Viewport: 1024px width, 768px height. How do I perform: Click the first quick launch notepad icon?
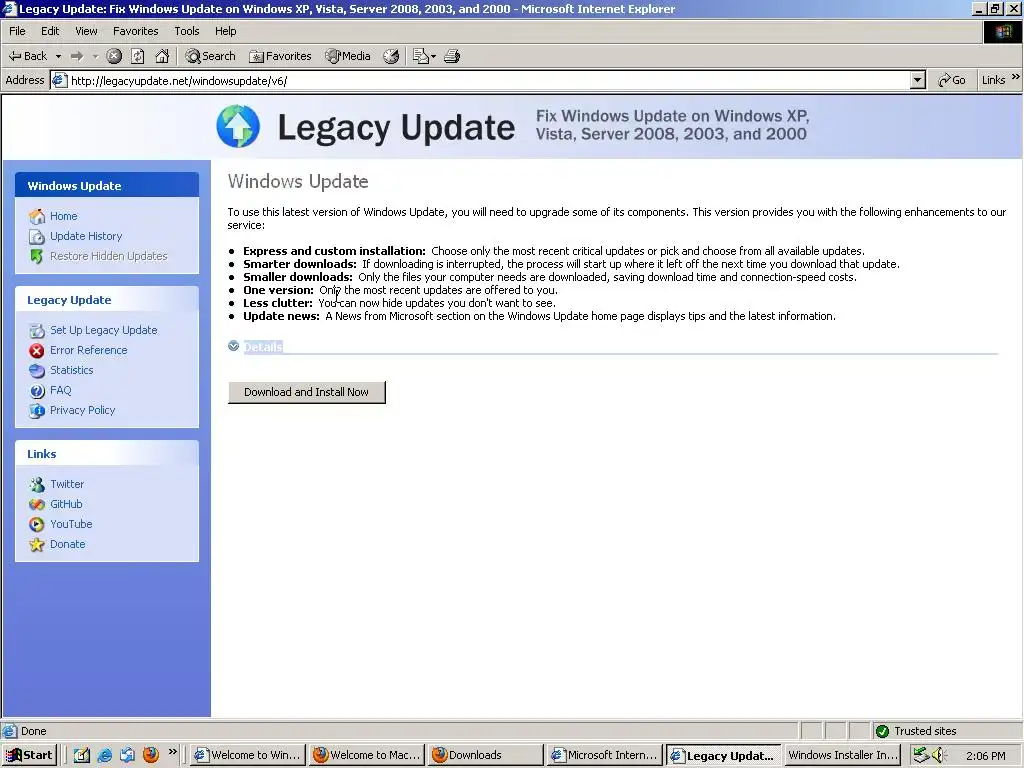coord(82,755)
